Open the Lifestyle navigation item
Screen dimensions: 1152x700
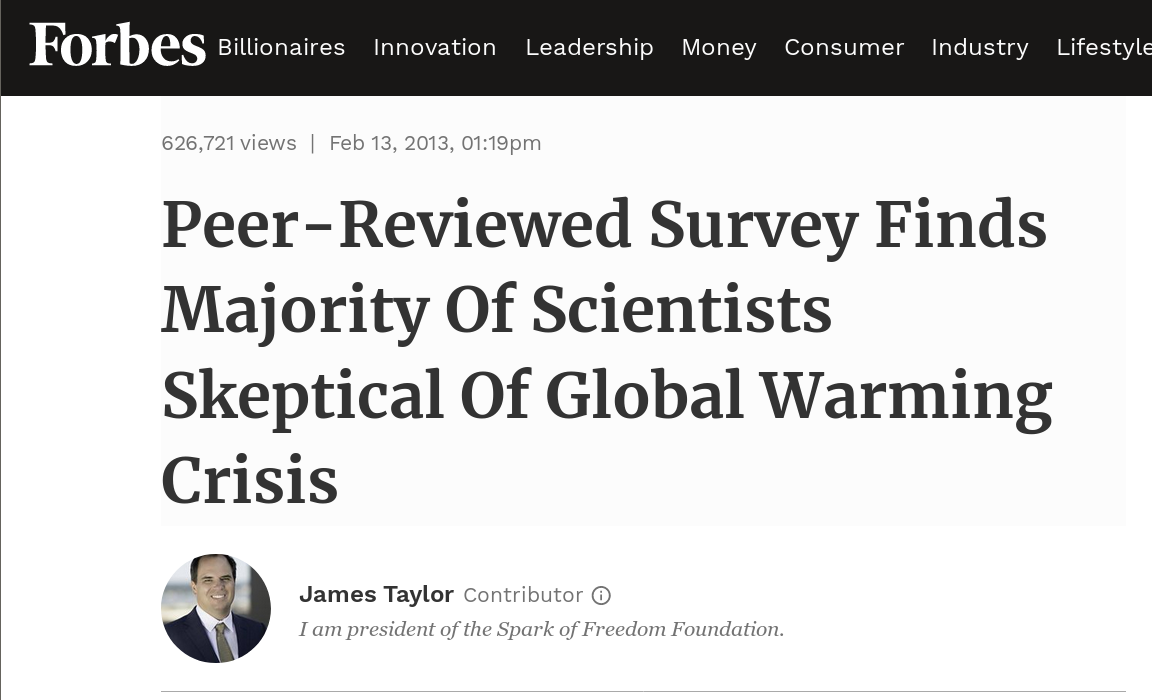[1104, 47]
